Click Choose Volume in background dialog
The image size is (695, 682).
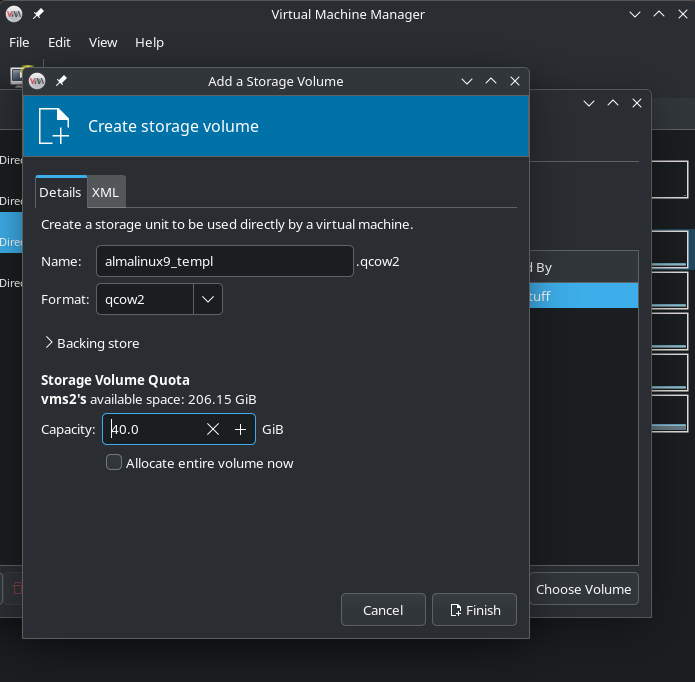(583, 589)
